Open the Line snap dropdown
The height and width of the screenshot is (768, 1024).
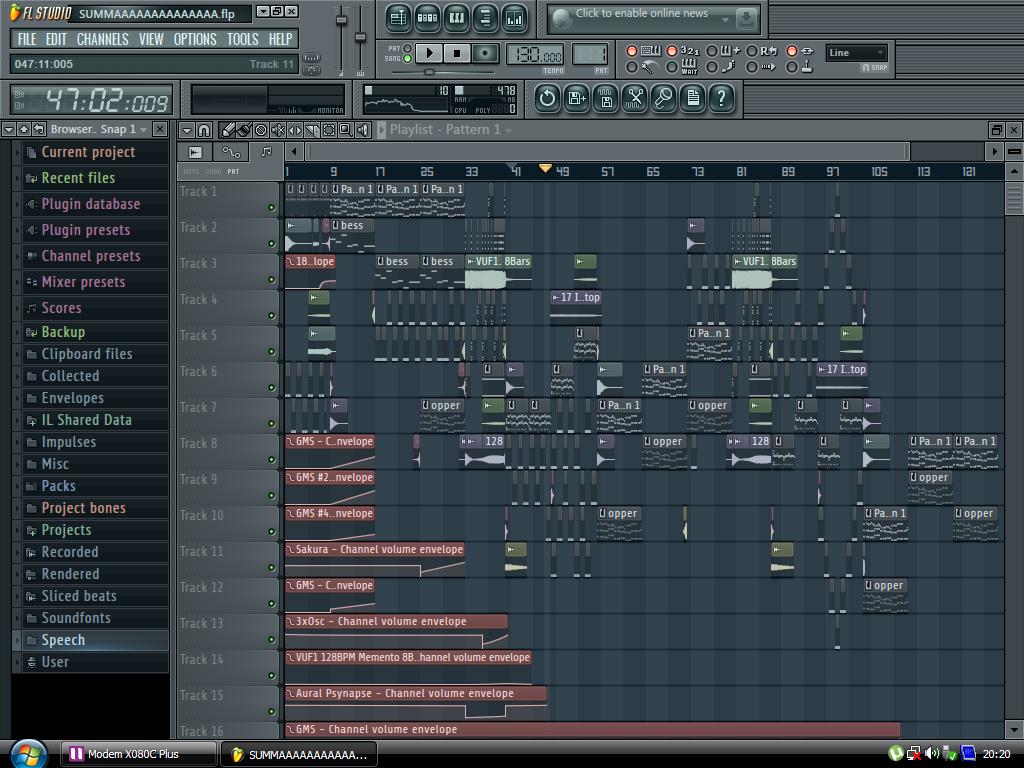(x=857, y=53)
